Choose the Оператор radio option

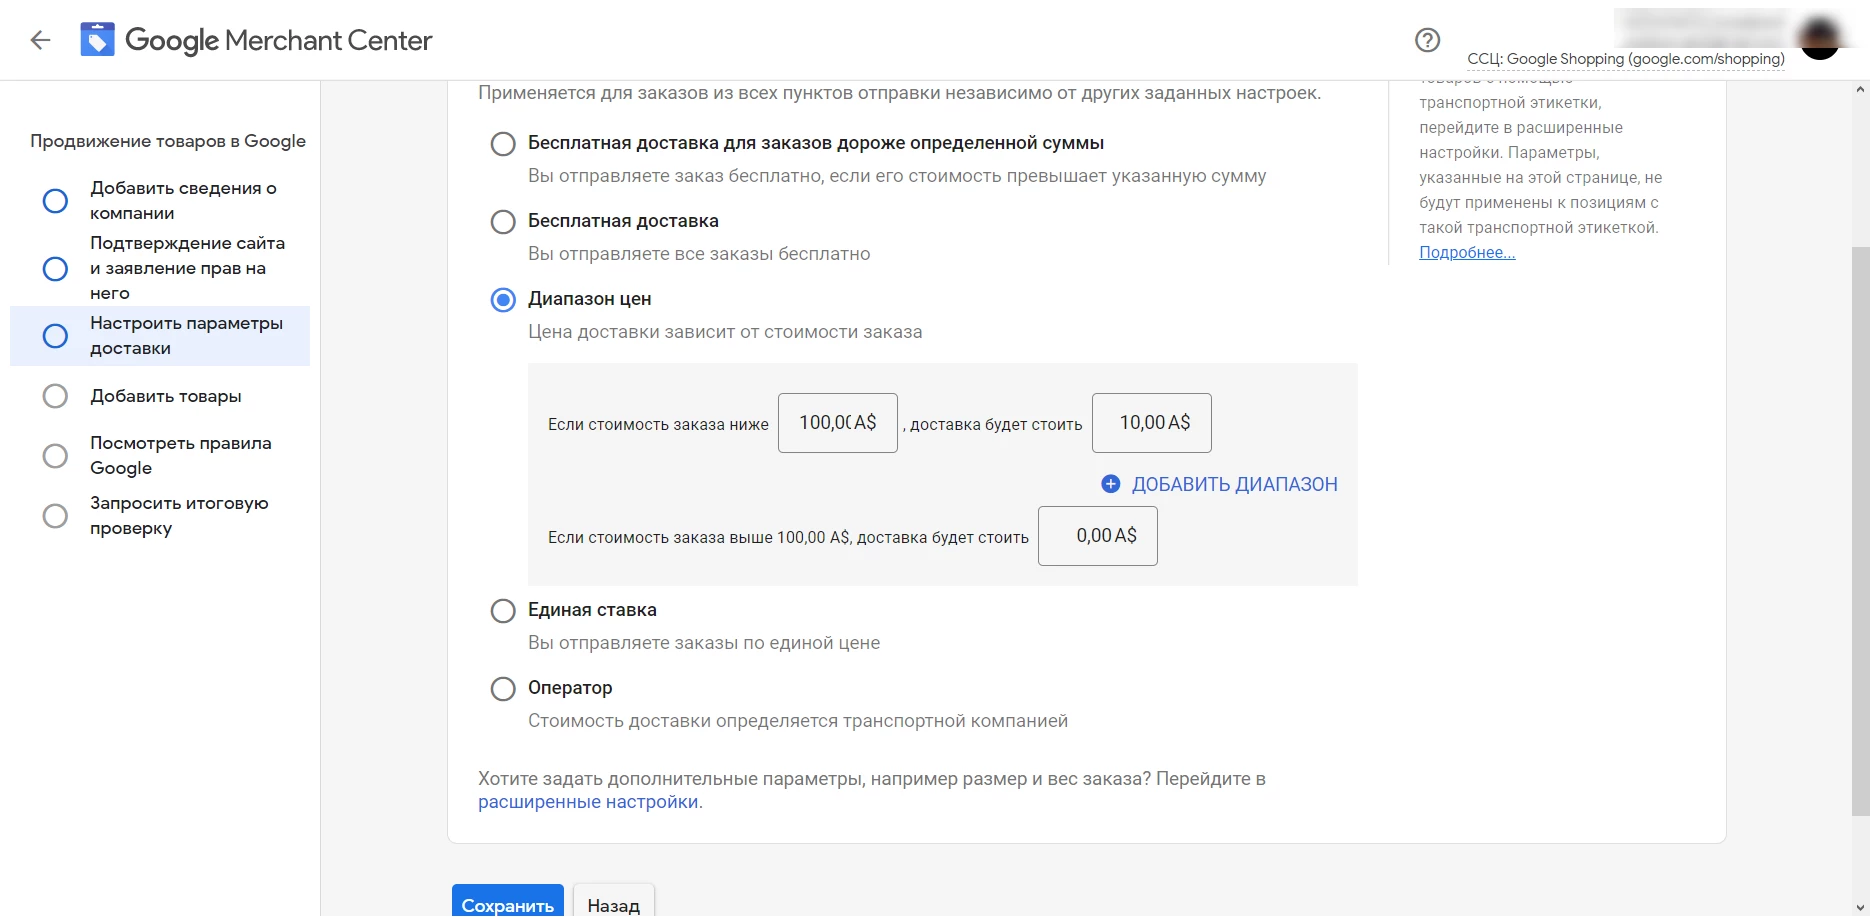point(503,689)
